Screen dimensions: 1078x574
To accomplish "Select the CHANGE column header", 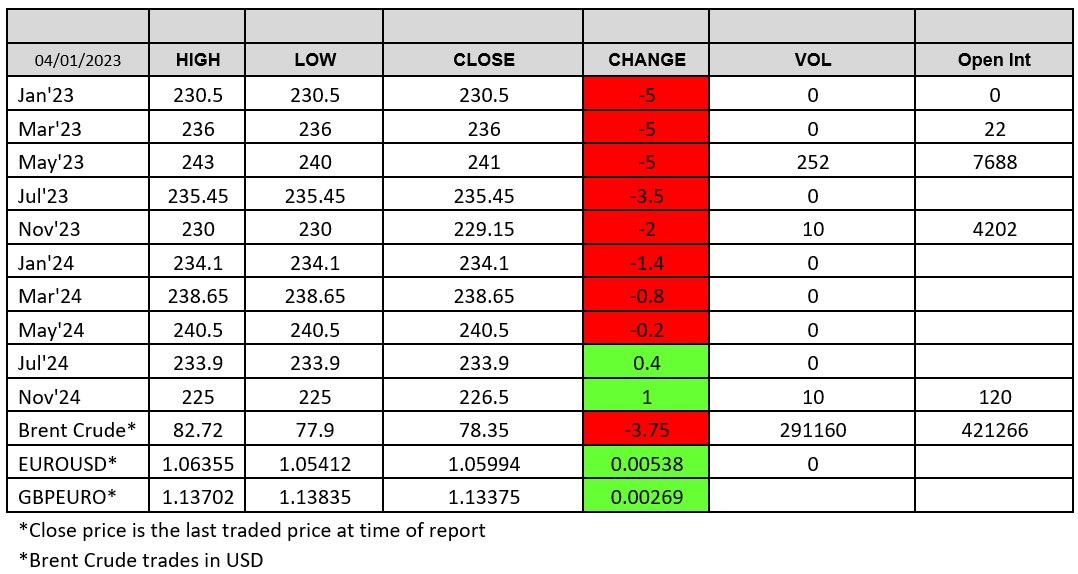I will (646, 60).
